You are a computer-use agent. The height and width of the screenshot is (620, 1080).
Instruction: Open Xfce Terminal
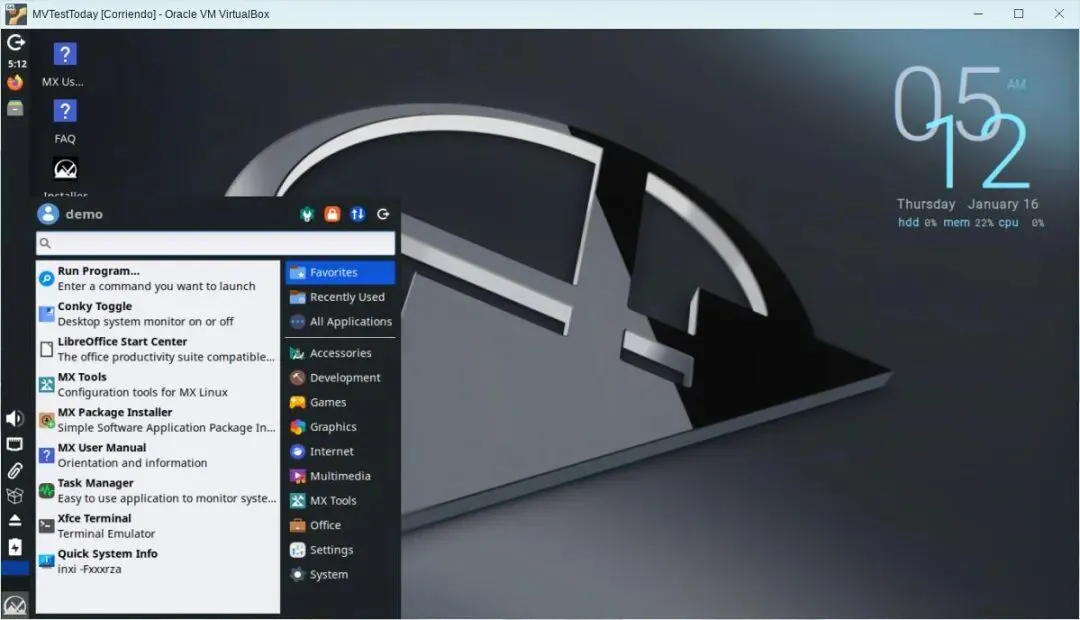click(x=158, y=526)
